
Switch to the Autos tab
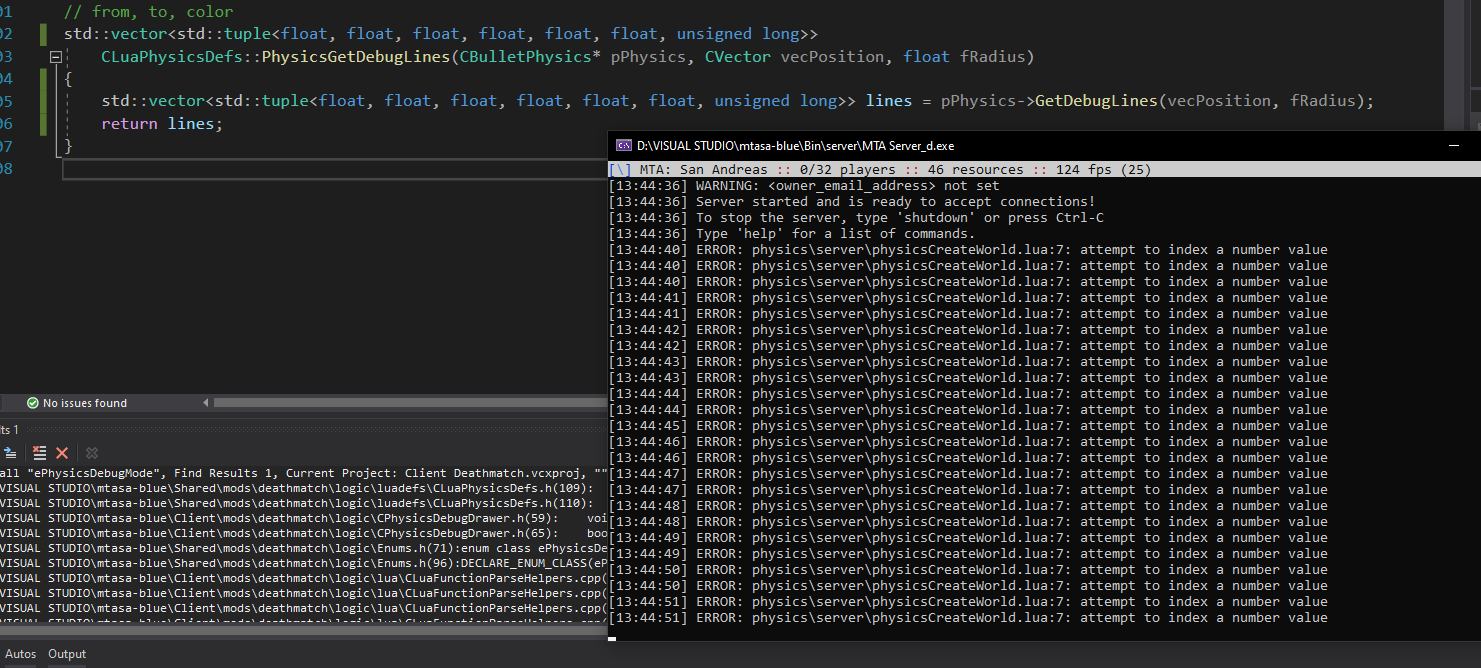pos(20,654)
